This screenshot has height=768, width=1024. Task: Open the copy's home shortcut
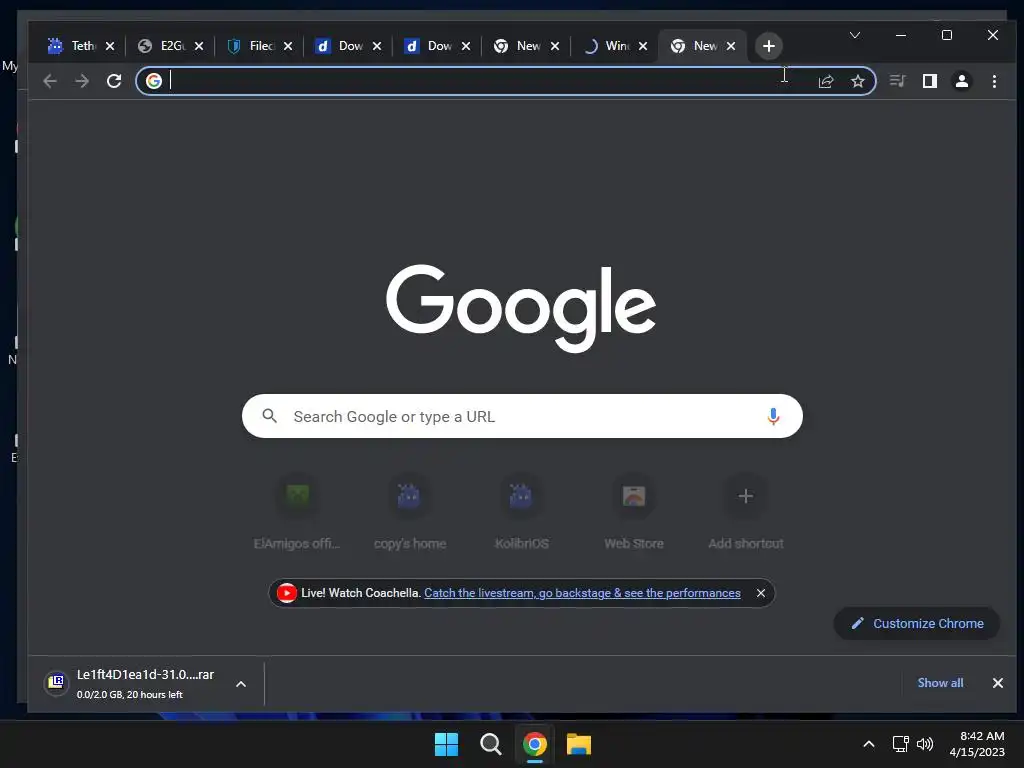click(409, 513)
